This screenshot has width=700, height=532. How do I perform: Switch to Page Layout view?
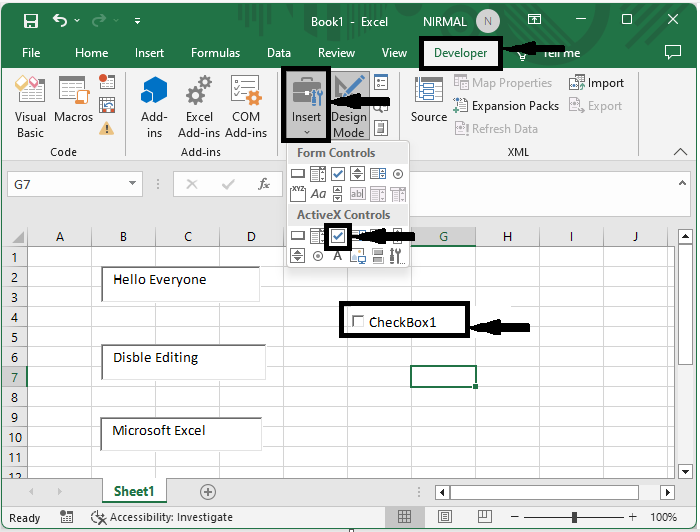pyautogui.click(x=445, y=517)
